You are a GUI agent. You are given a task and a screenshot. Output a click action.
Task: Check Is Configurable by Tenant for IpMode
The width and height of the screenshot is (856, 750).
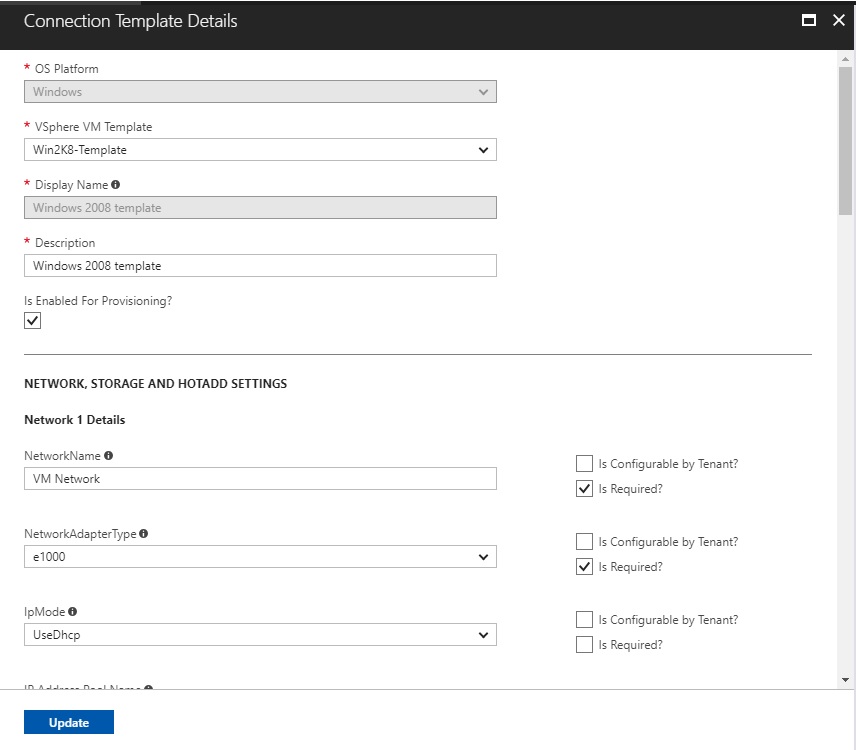tap(584, 620)
